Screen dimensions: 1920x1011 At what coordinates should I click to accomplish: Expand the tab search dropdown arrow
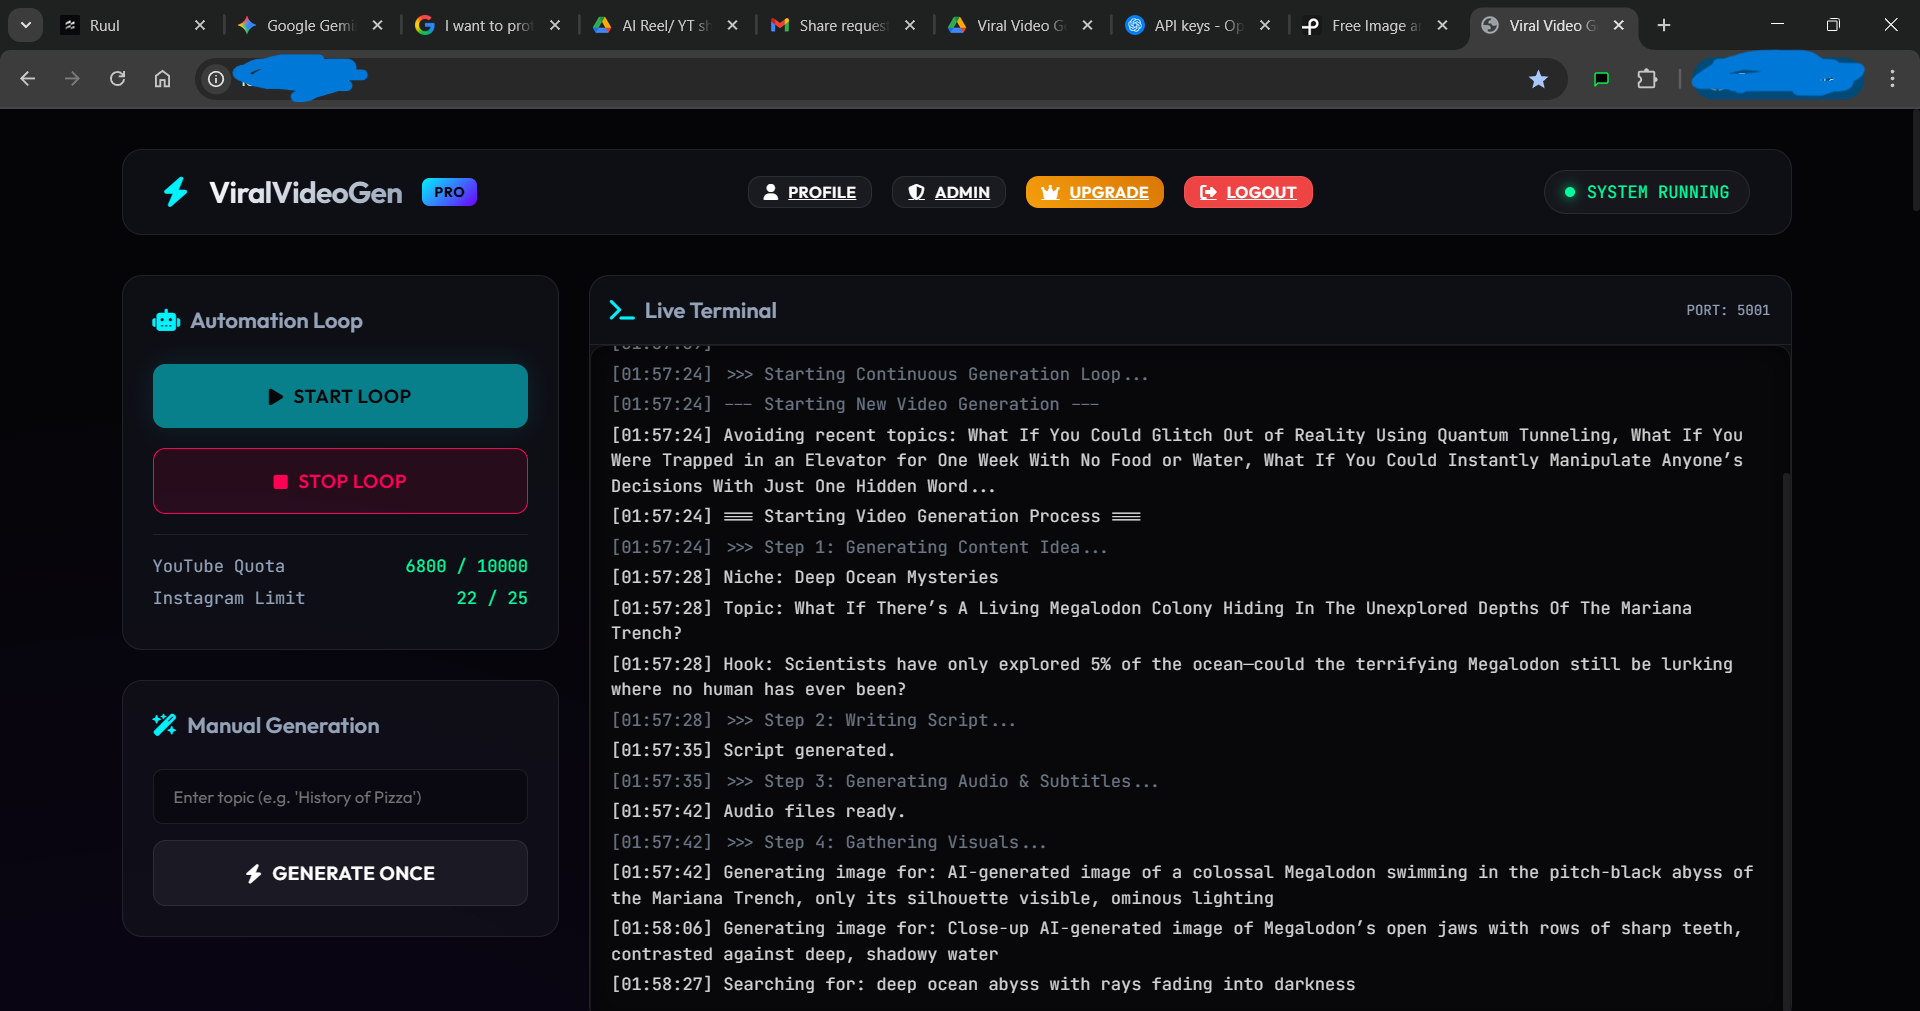point(25,25)
